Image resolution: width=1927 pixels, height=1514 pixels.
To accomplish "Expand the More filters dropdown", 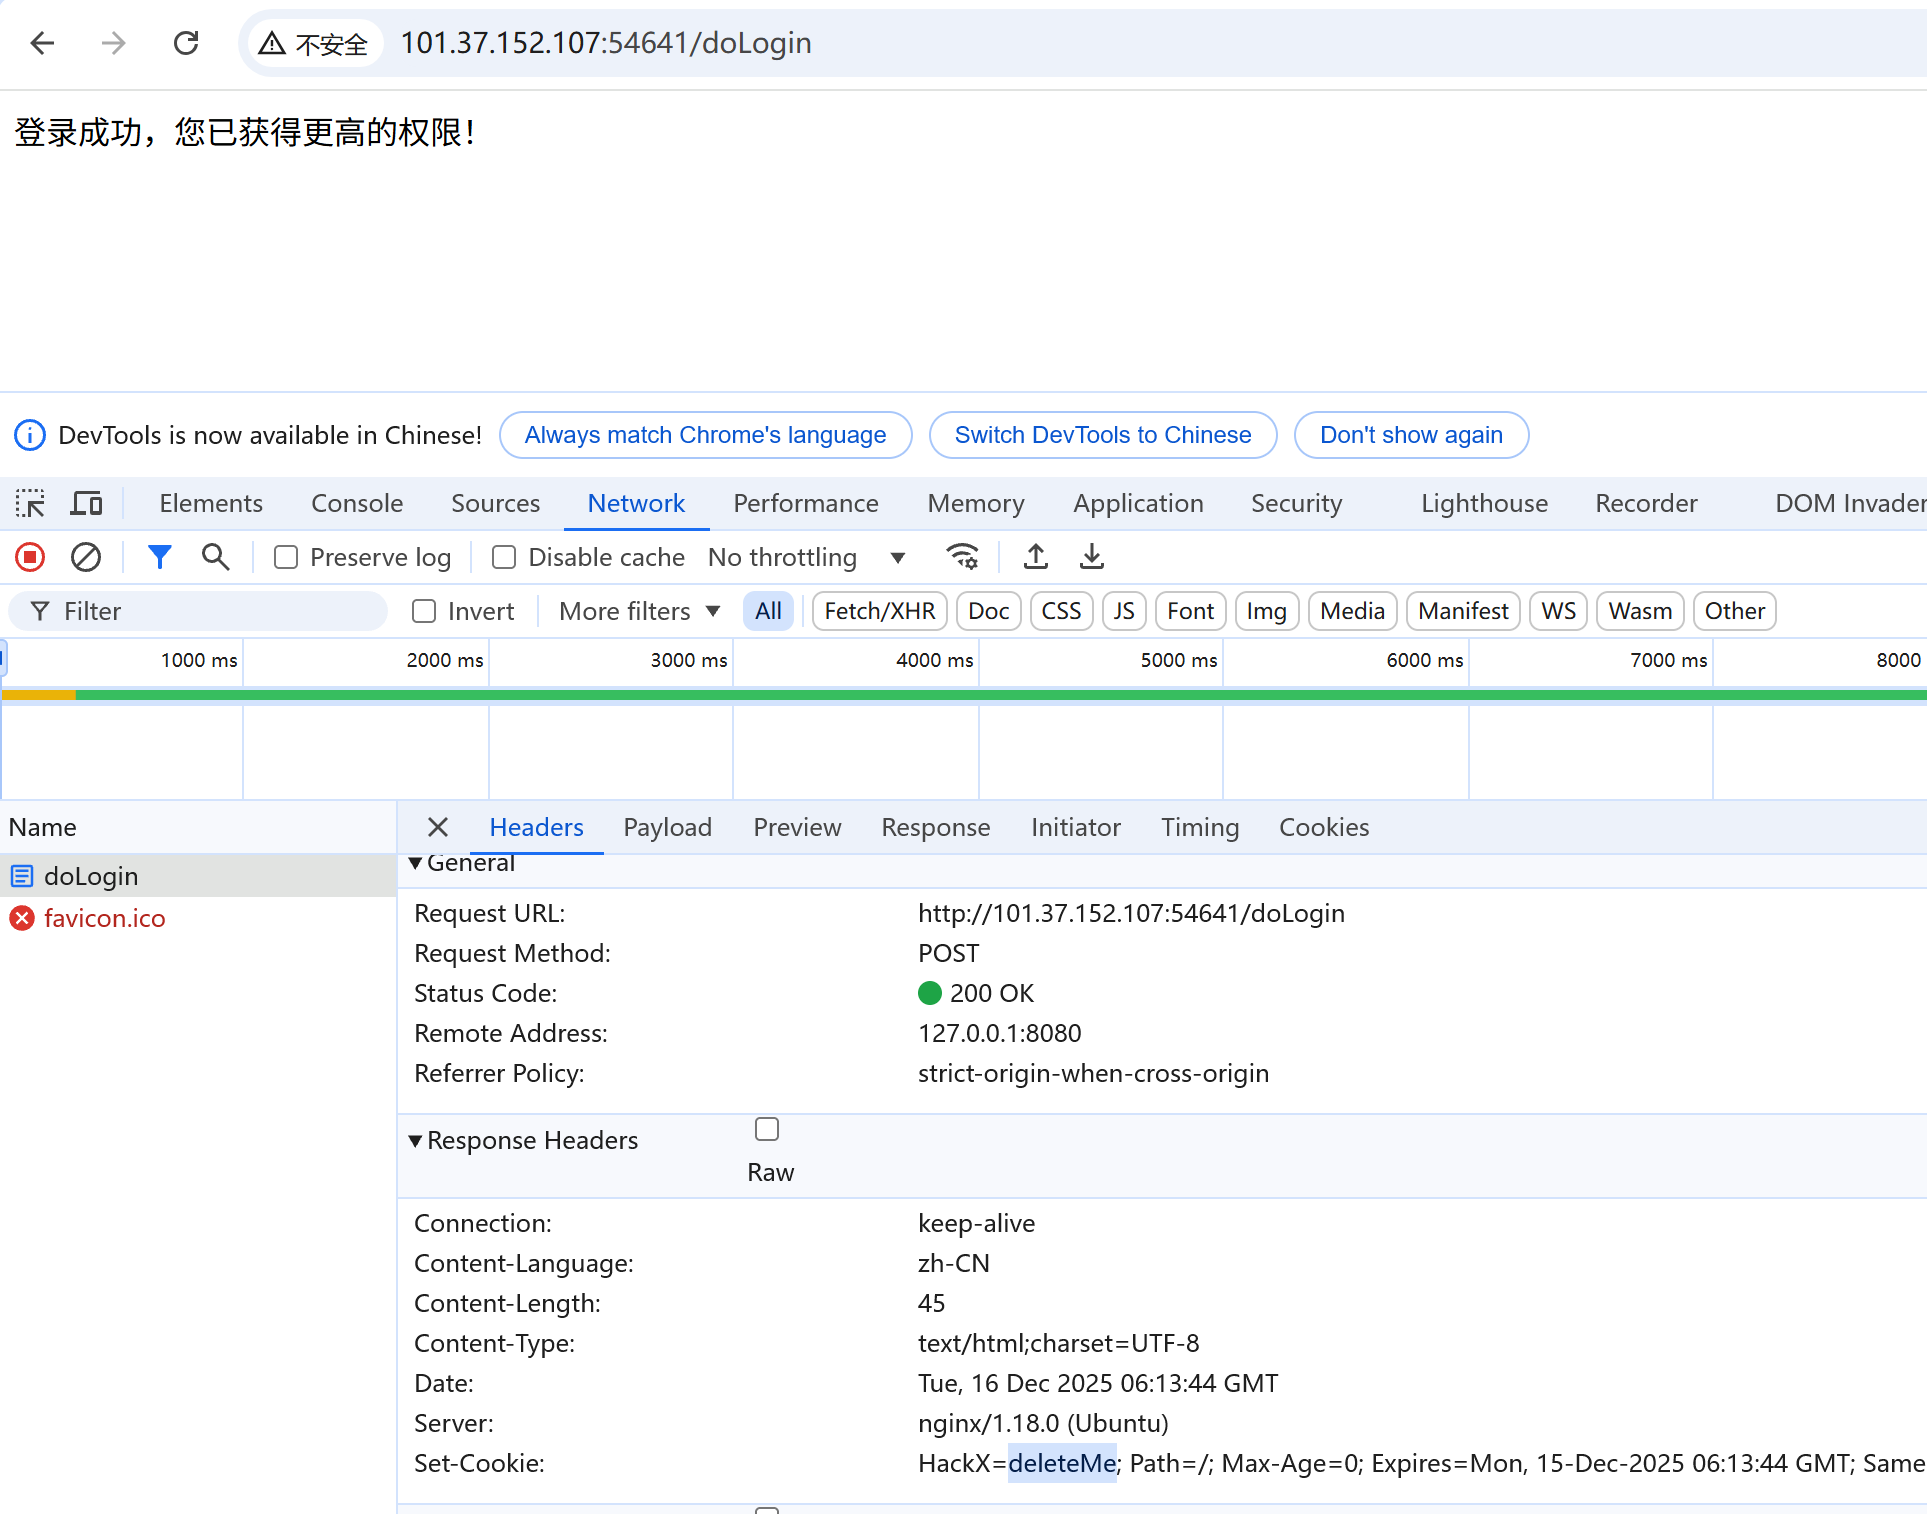I will 639,611.
